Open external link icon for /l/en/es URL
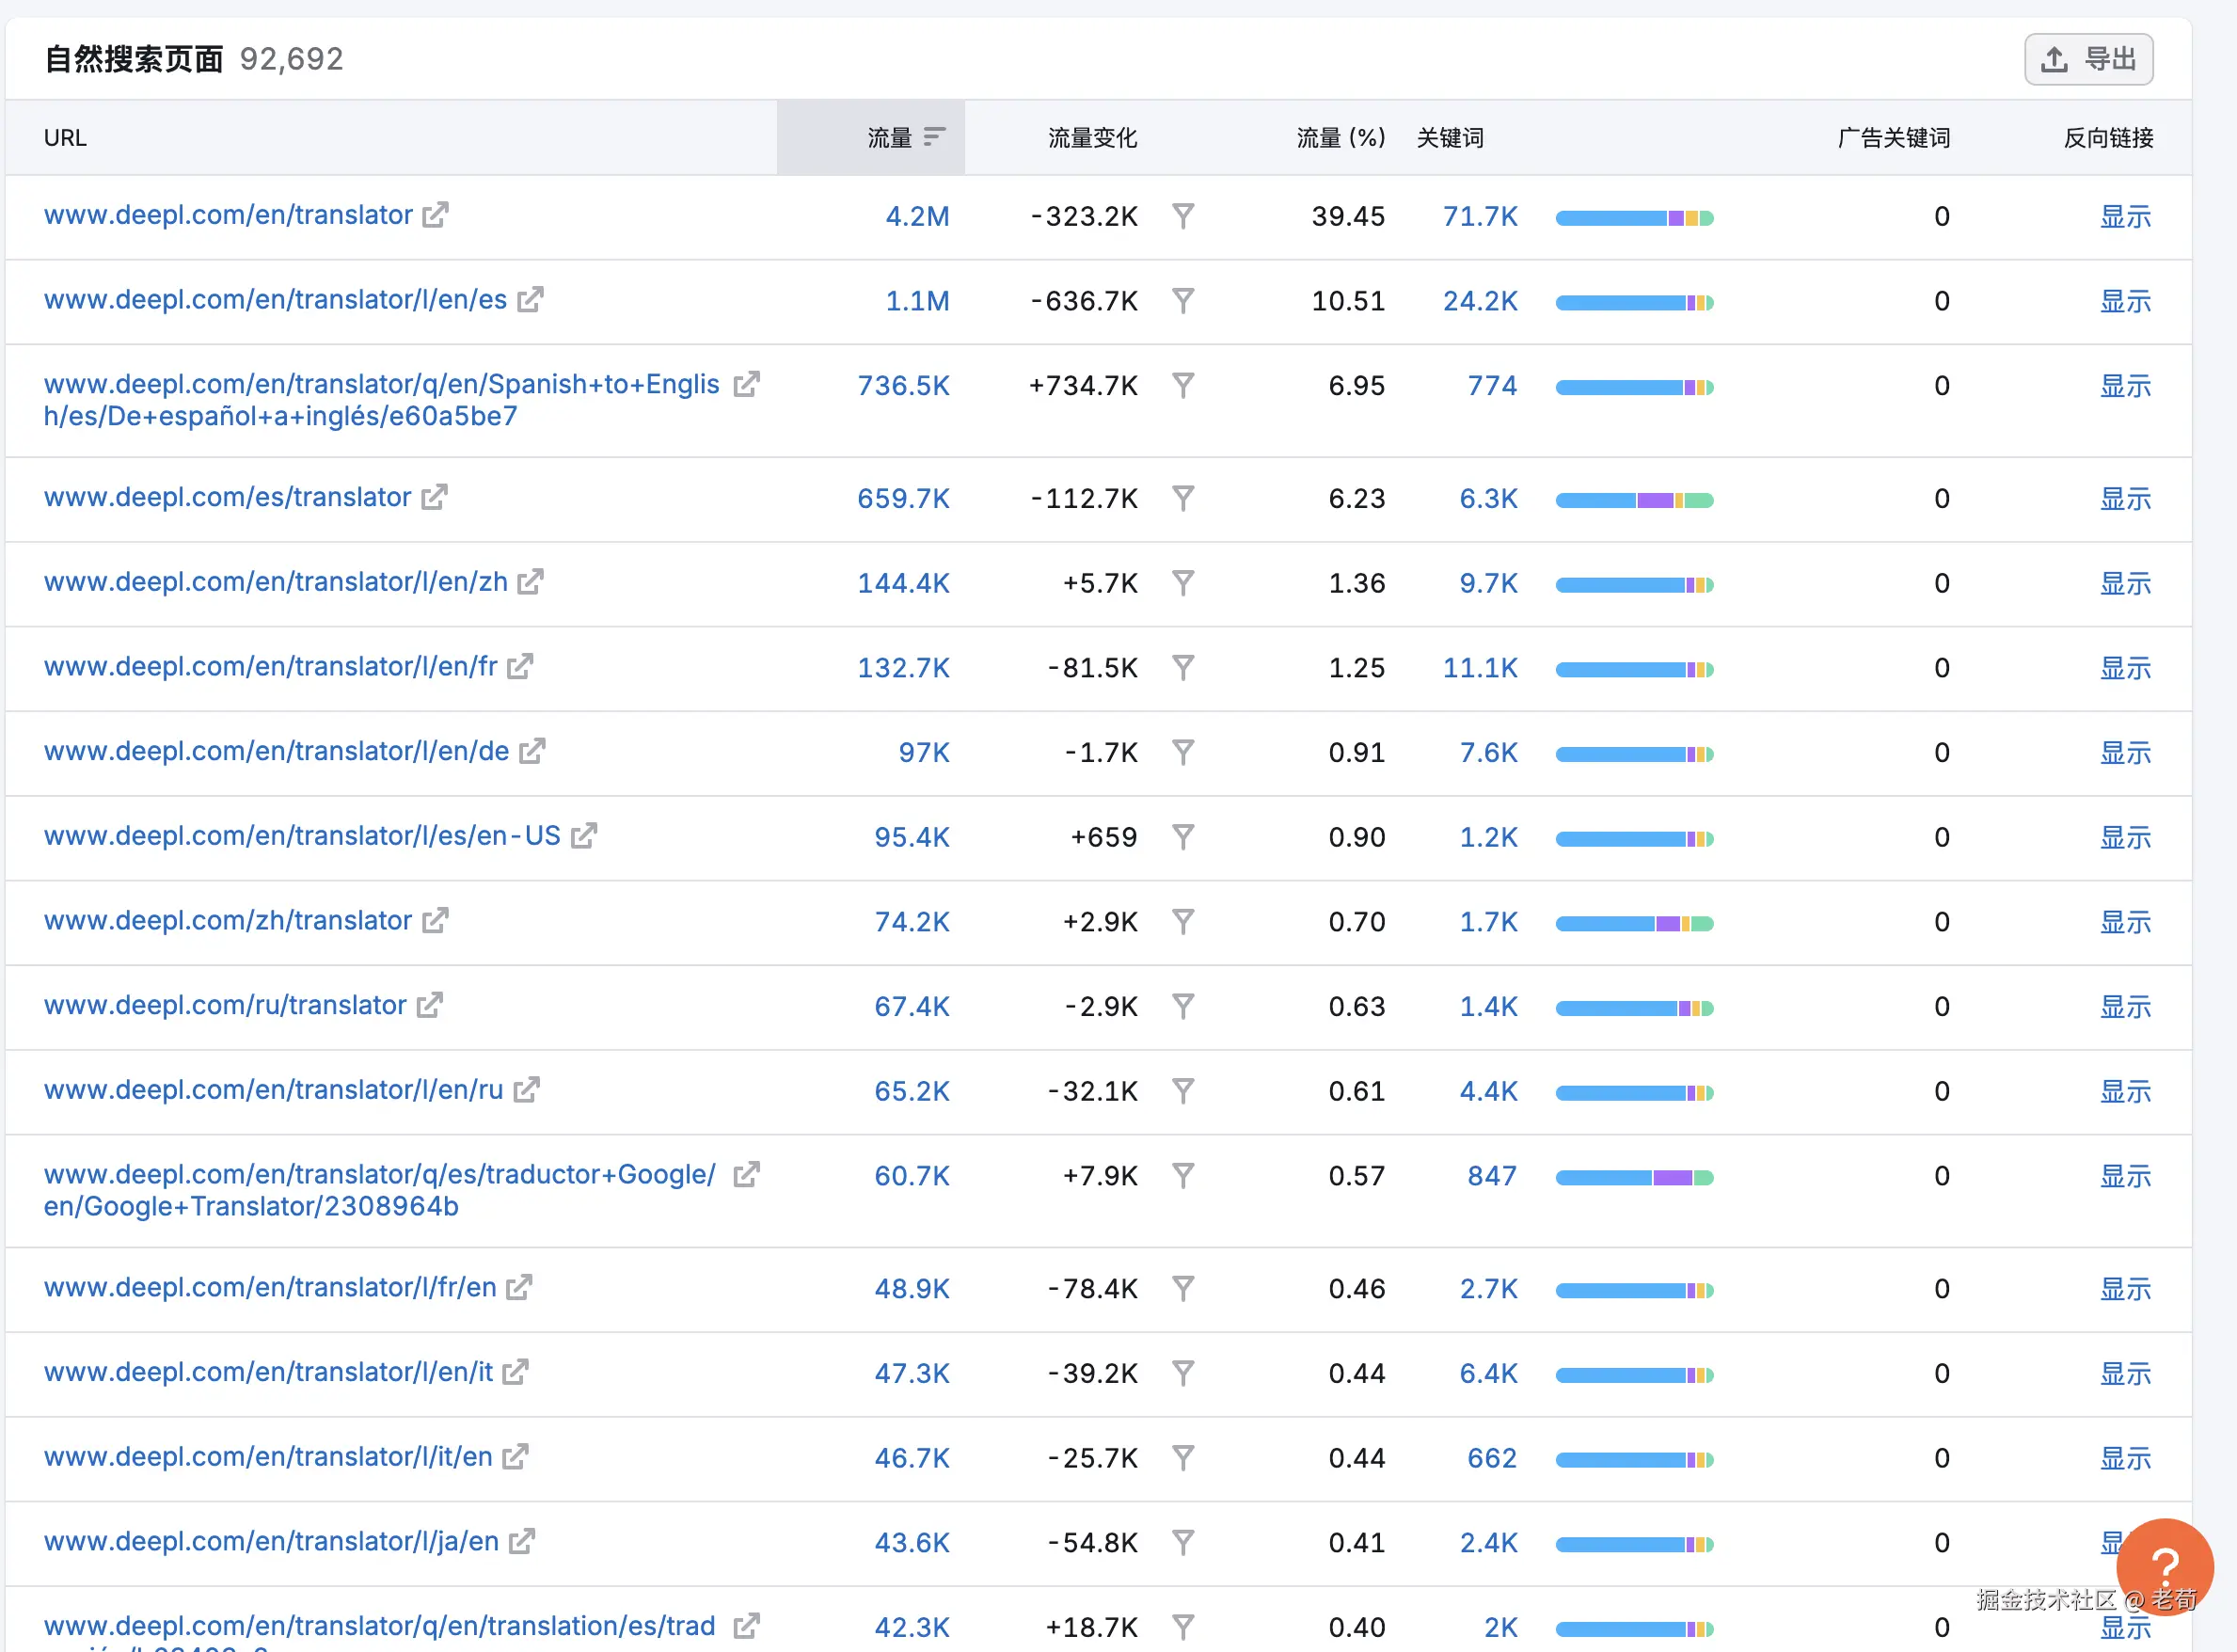 tap(530, 300)
